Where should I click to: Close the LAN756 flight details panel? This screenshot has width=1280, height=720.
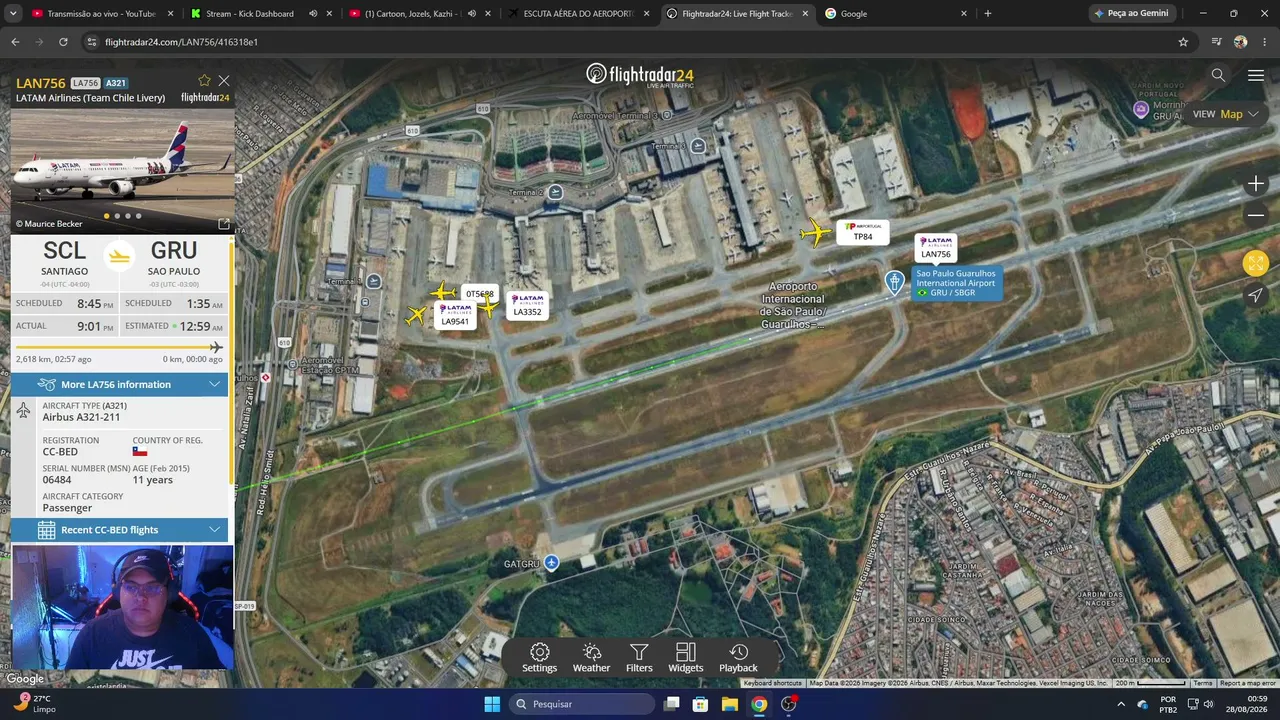(224, 81)
